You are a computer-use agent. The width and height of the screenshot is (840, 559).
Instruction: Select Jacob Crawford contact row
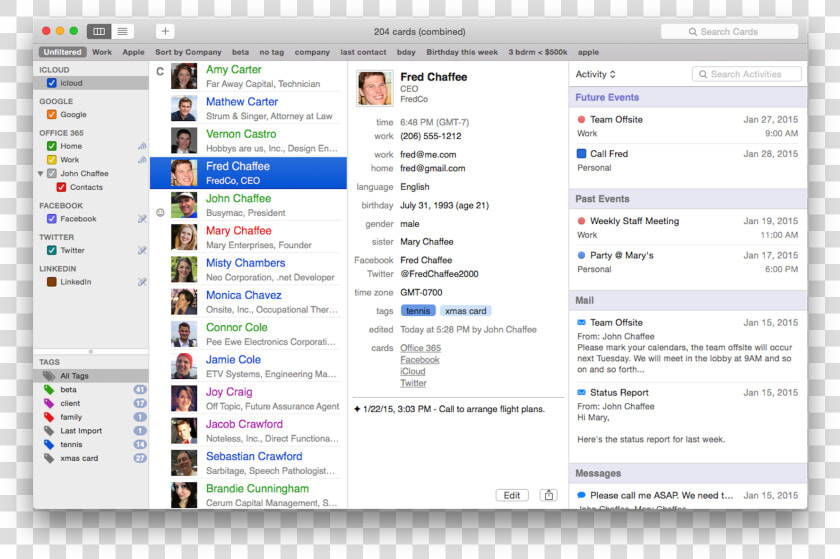249,431
